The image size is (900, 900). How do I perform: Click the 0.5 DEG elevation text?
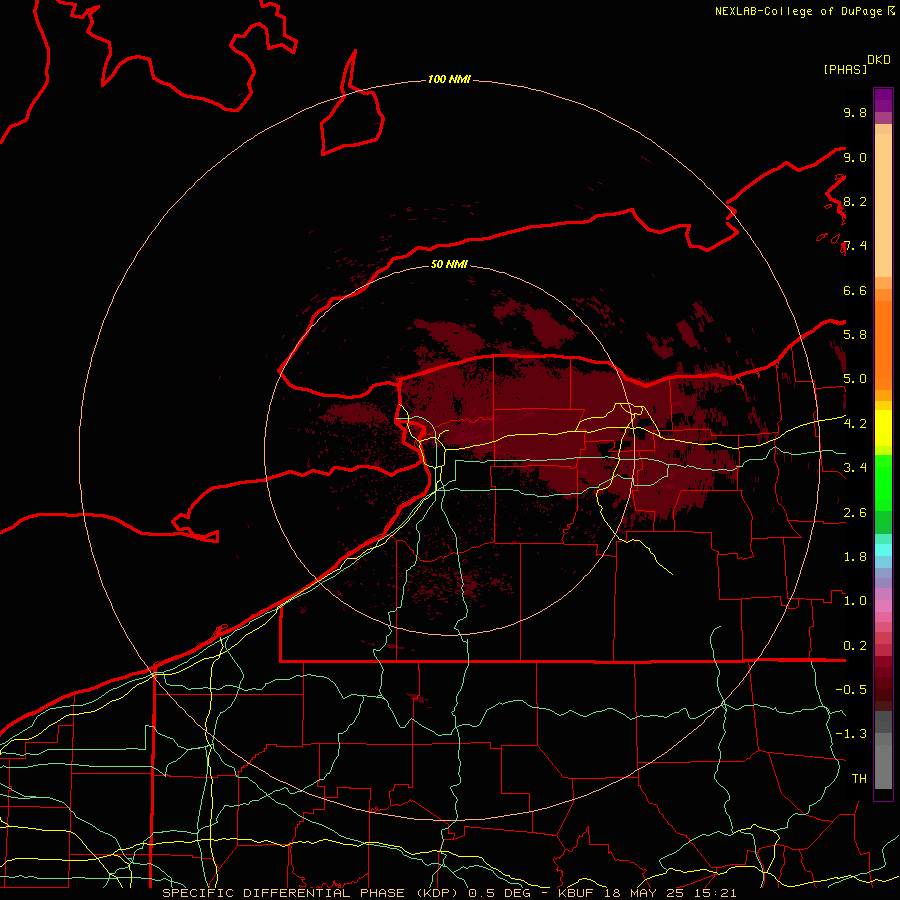[x=499, y=893]
